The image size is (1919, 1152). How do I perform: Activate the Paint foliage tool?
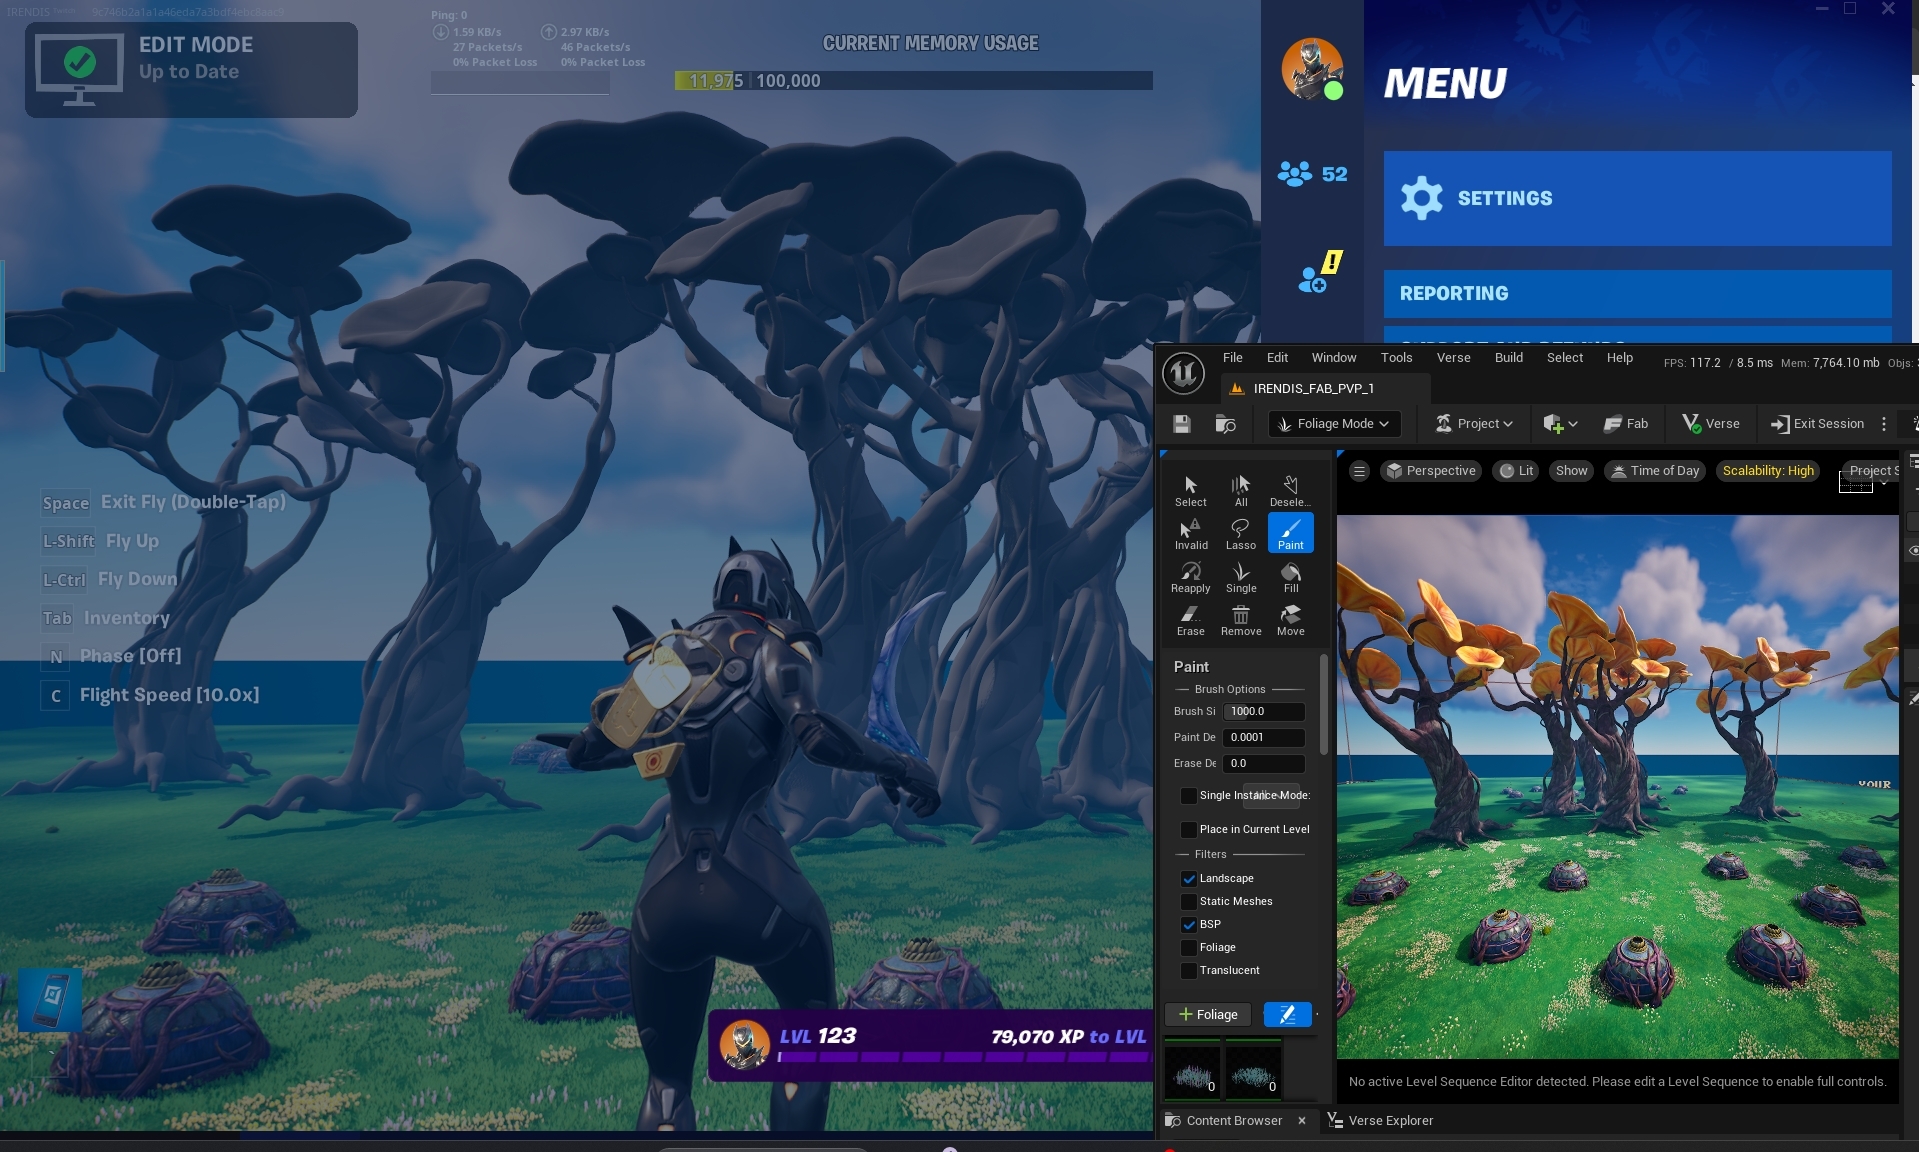(1290, 534)
